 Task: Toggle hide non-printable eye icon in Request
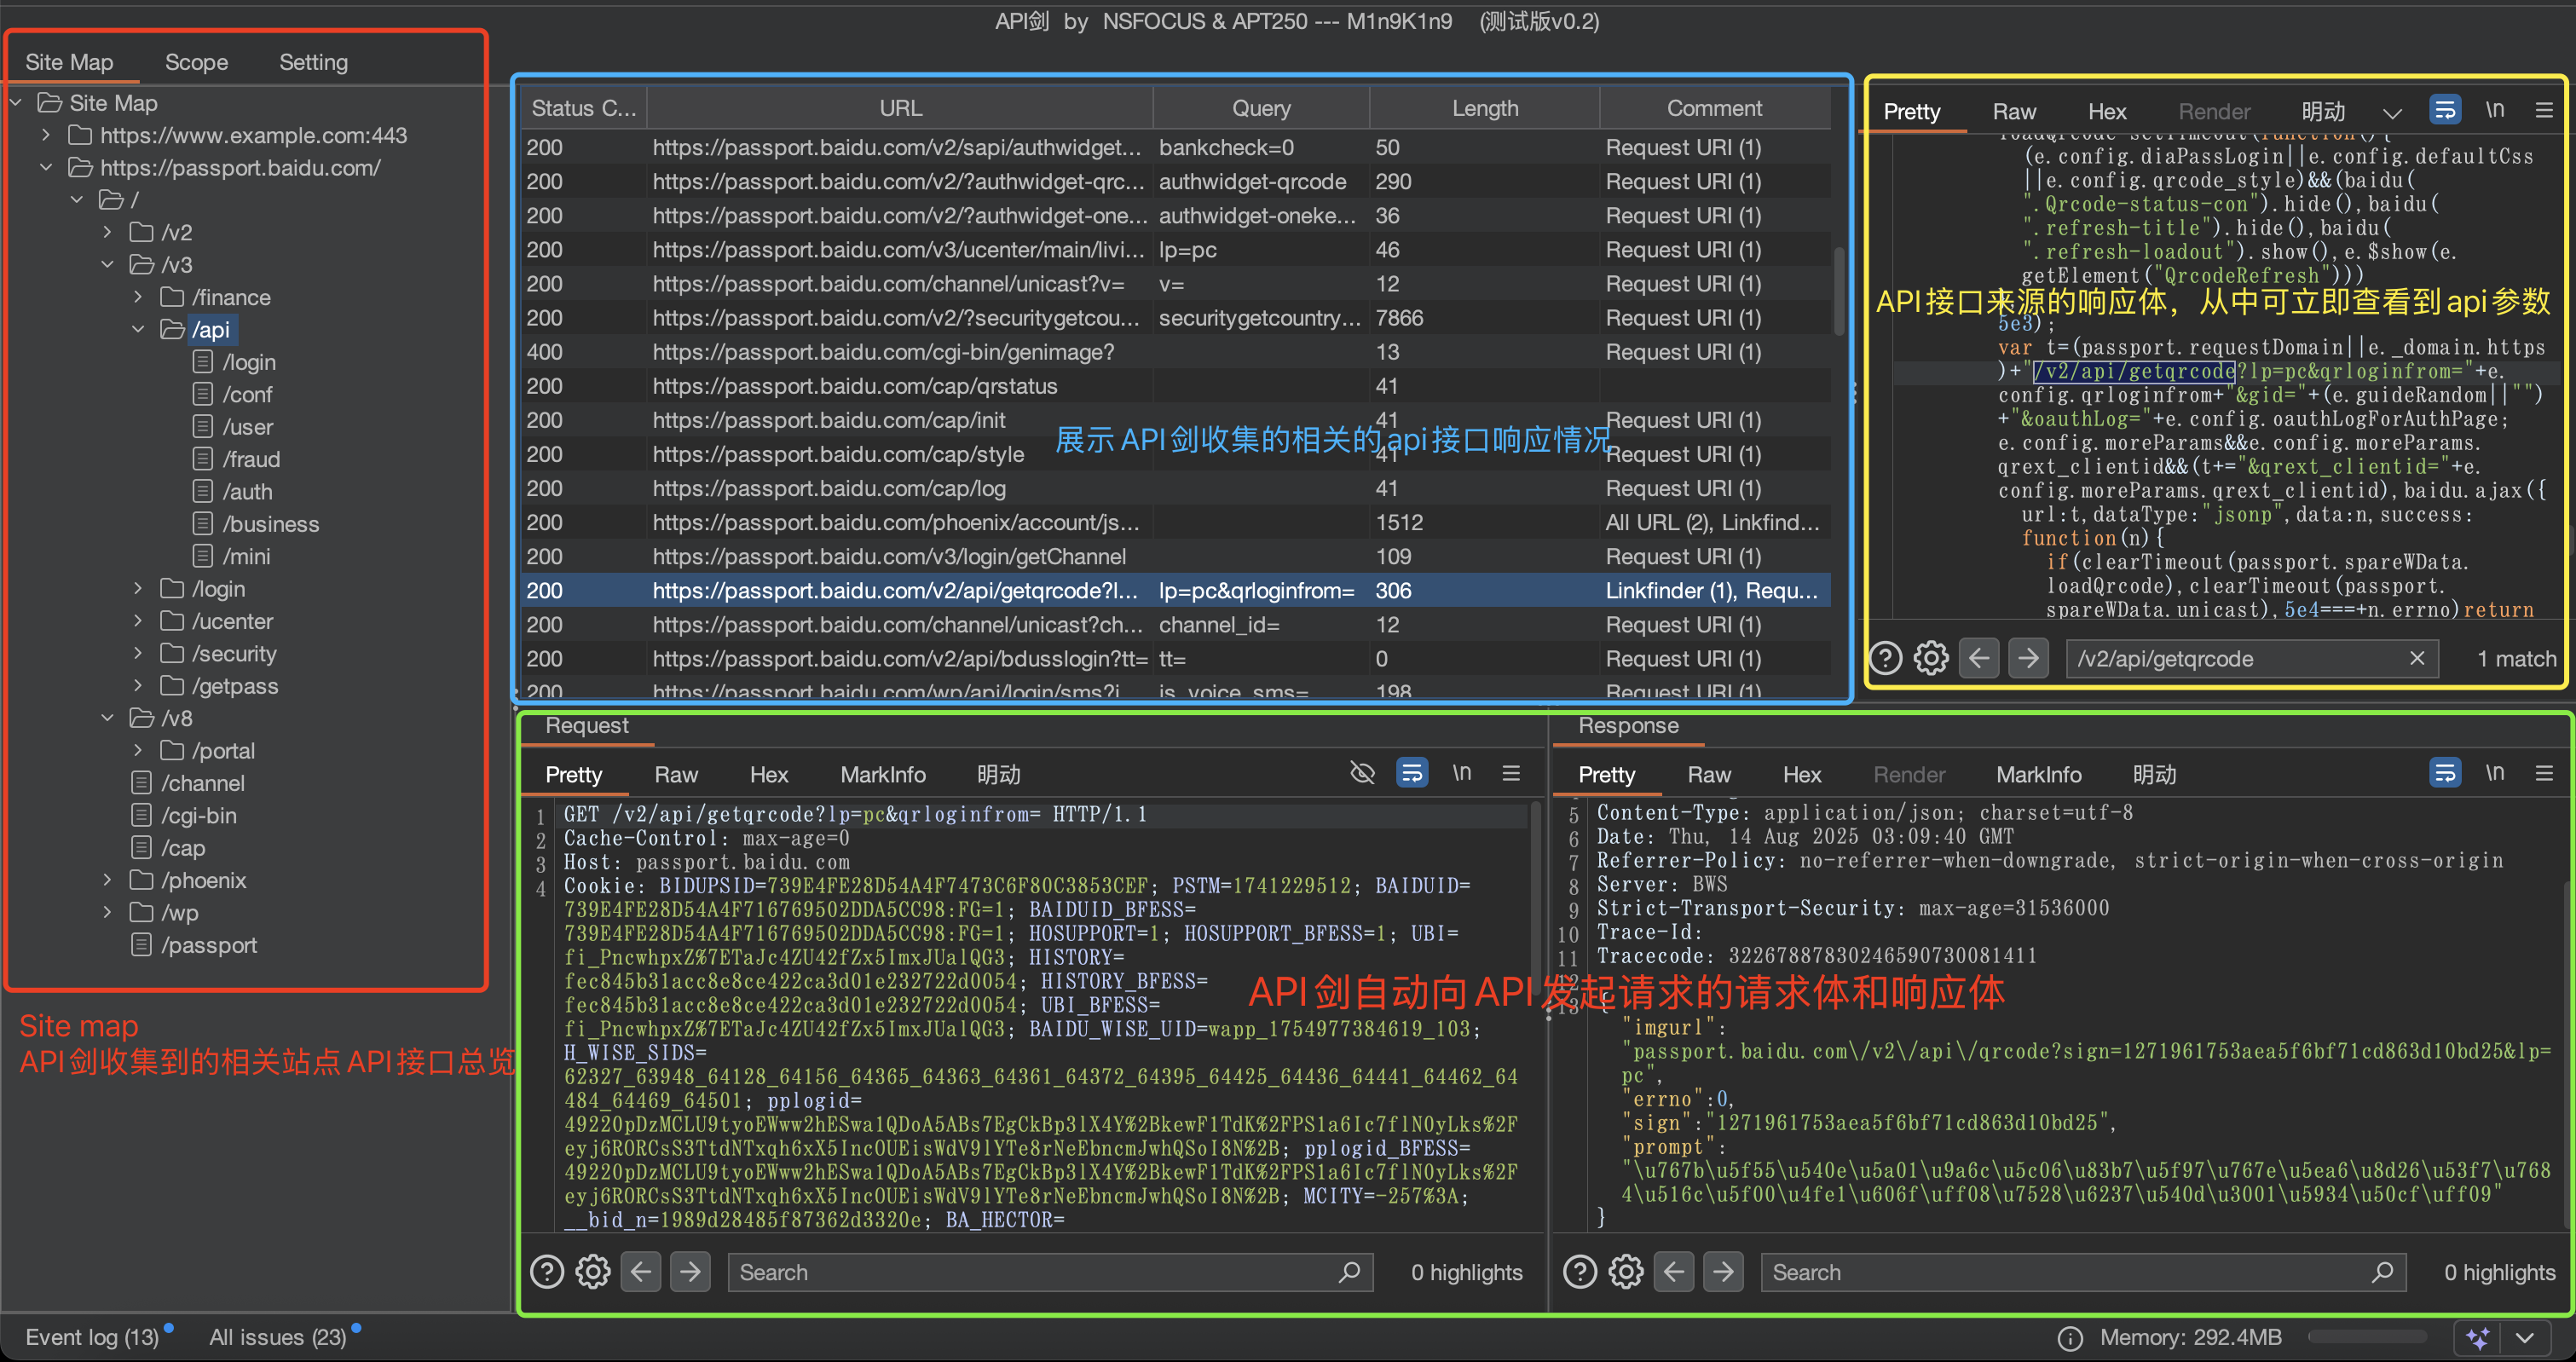pos(1362,773)
